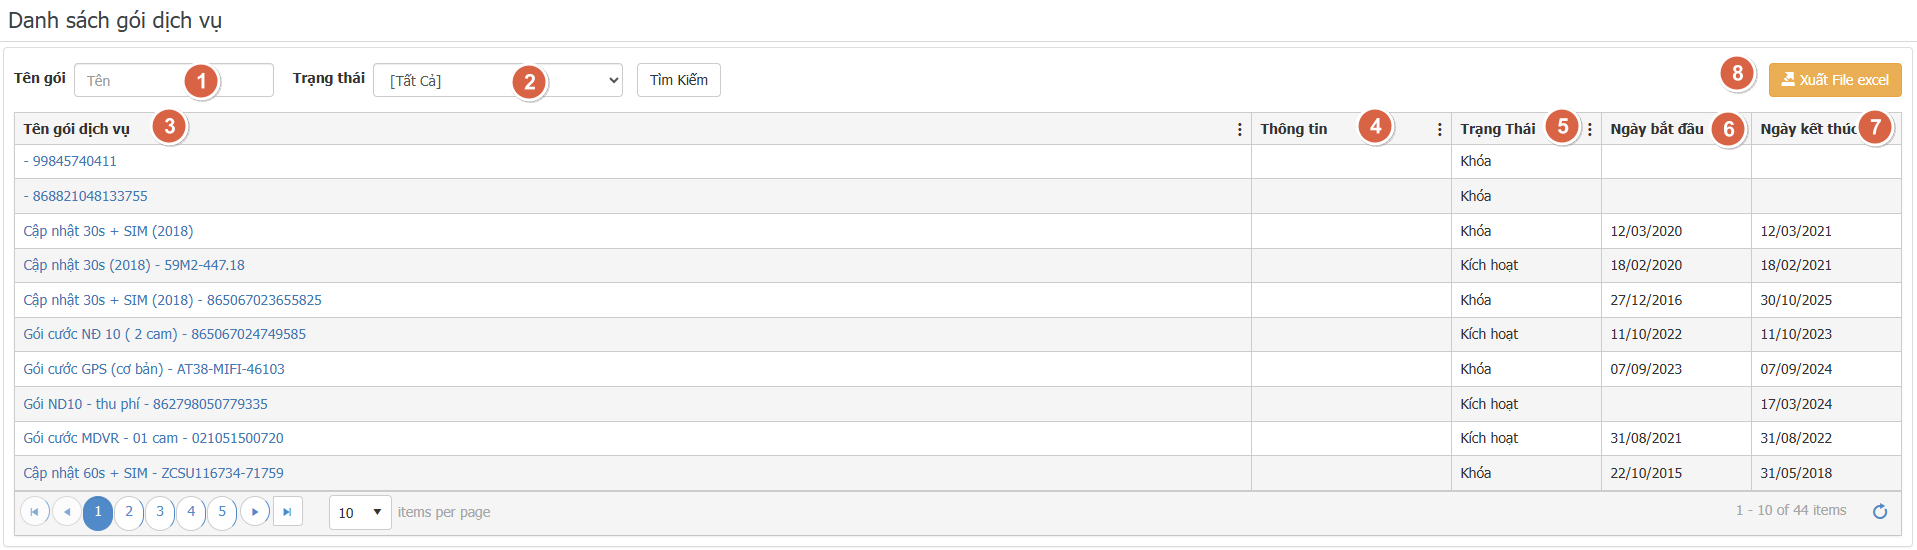Refresh the grid with reload icon
The height and width of the screenshot is (550, 1917).
tap(1880, 512)
